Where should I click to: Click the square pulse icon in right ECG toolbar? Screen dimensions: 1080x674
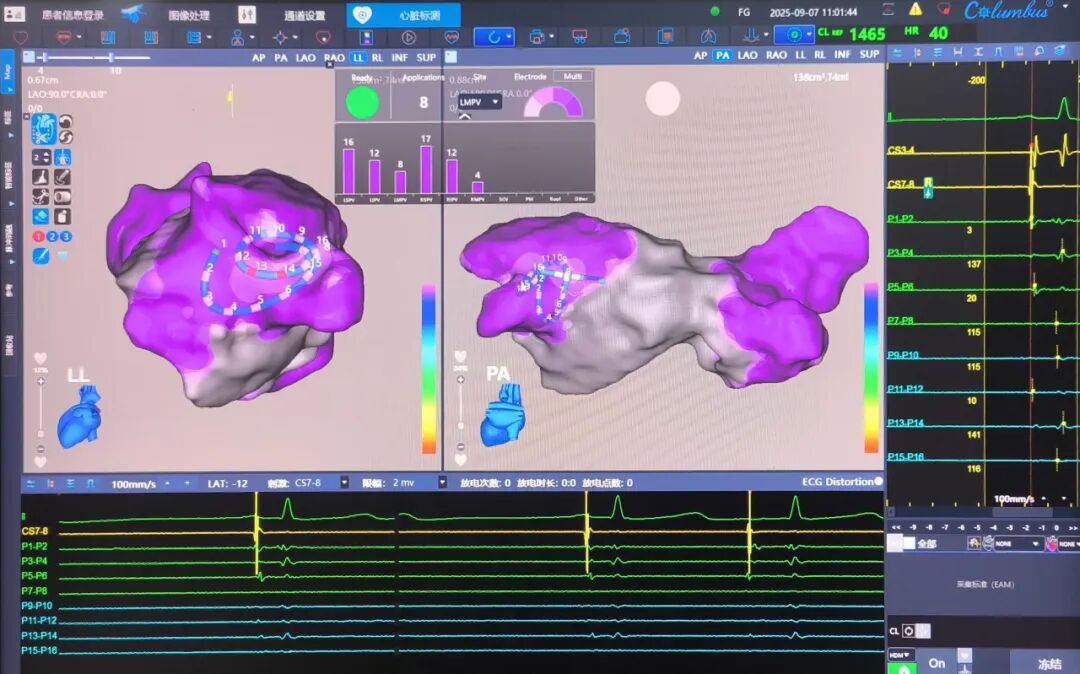pos(998,52)
